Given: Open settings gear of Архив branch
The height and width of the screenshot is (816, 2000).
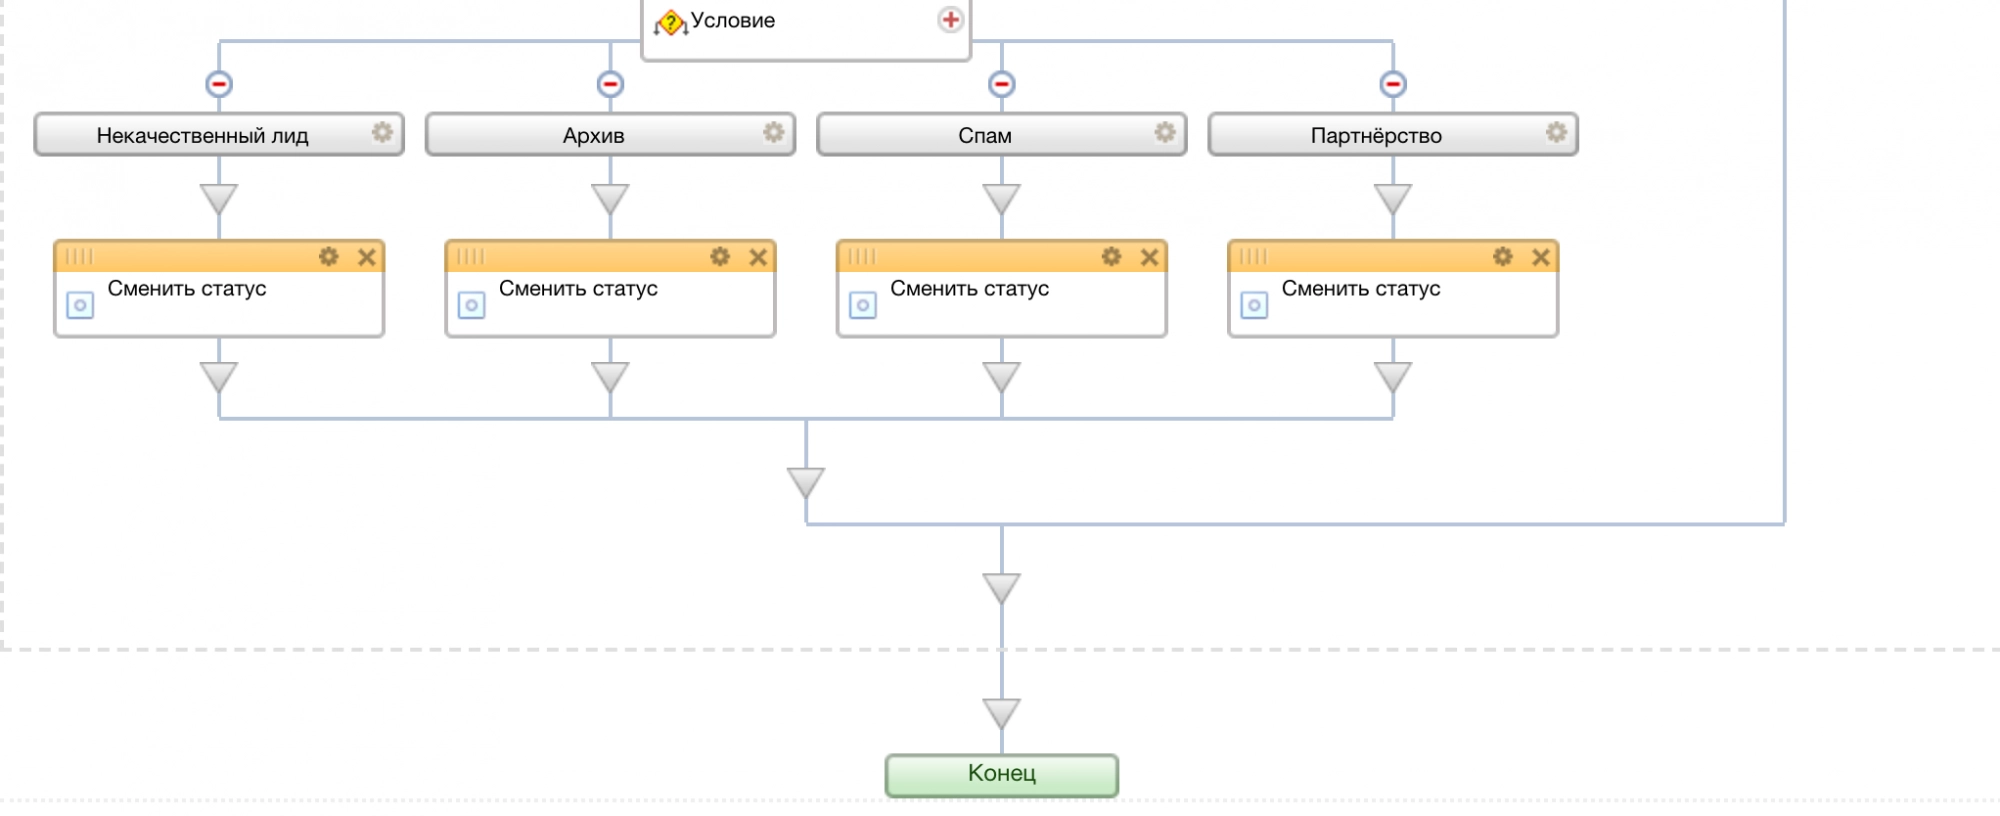Looking at the screenshot, I should point(773,133).
